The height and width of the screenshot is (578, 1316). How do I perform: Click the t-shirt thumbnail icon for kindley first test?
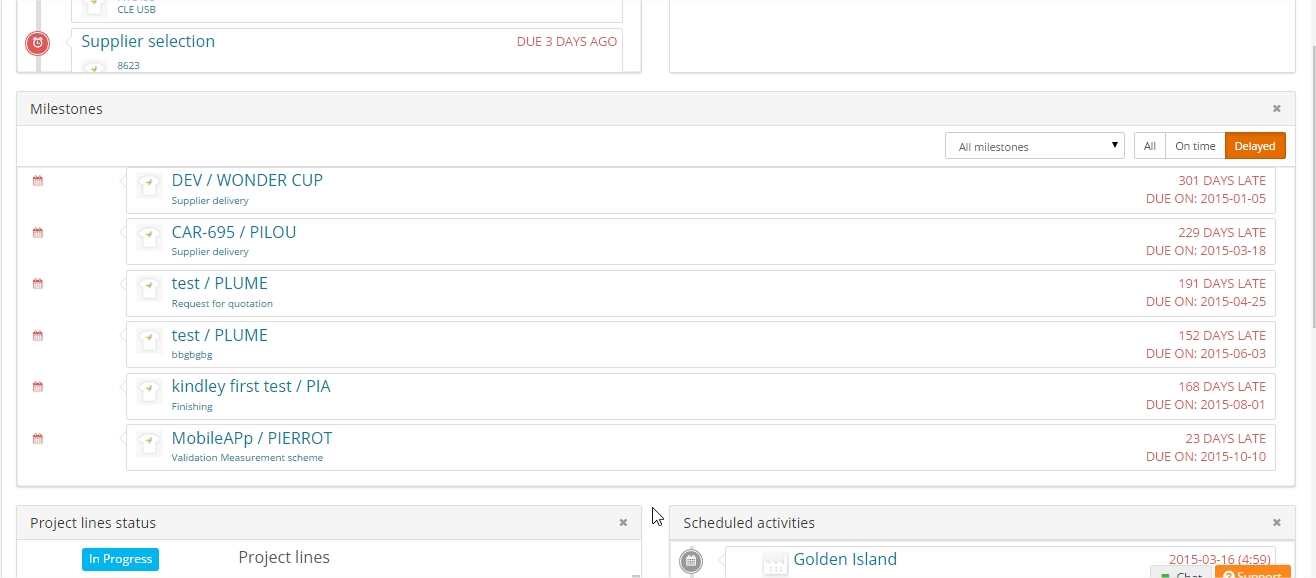(149, 391)
